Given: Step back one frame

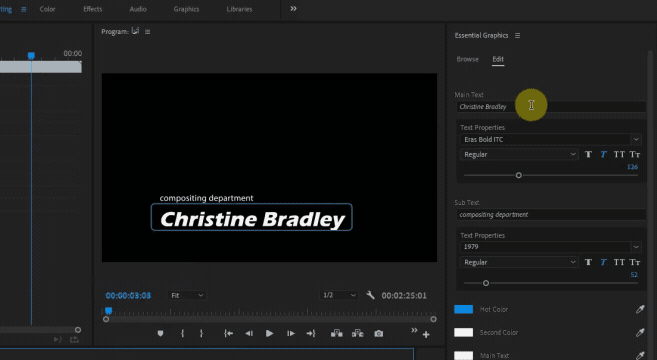Looking at the screenshot, I should tap(249, 334).
